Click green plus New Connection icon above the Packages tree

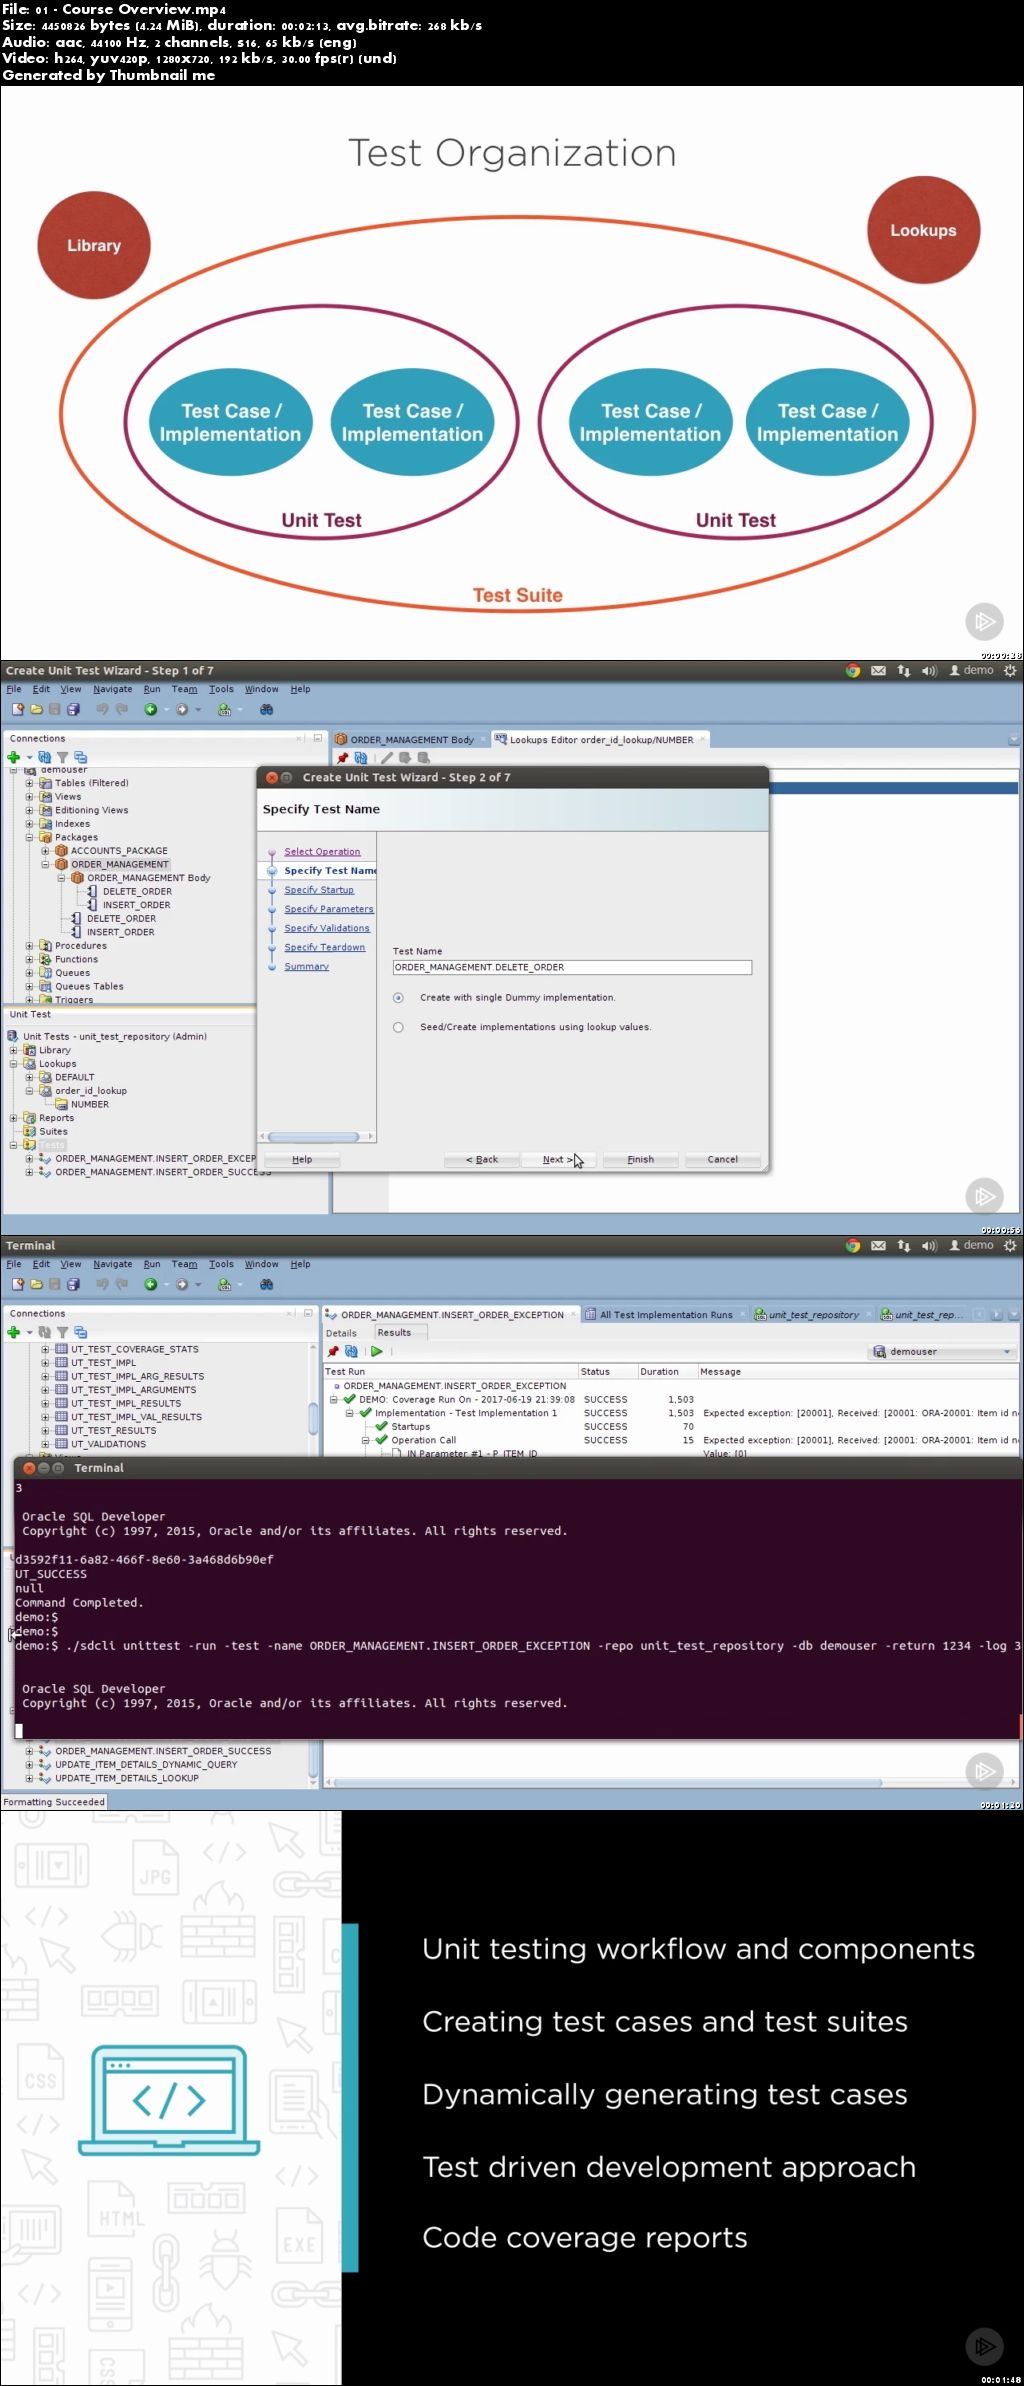14,757
